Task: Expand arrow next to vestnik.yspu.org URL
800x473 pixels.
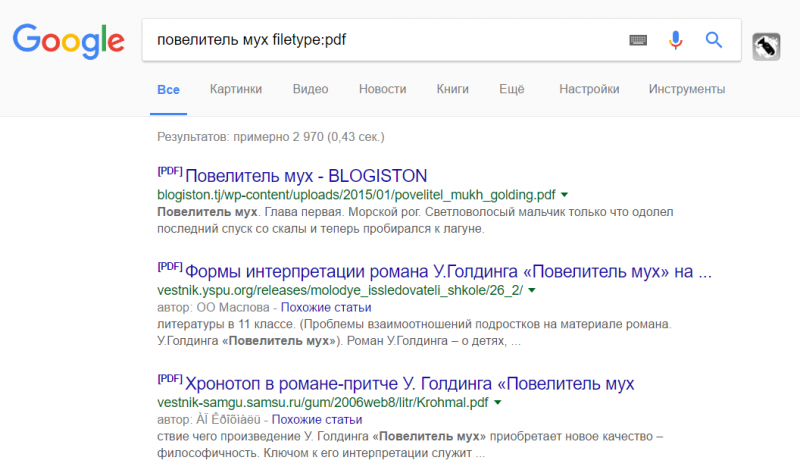Action: point(531,291)
